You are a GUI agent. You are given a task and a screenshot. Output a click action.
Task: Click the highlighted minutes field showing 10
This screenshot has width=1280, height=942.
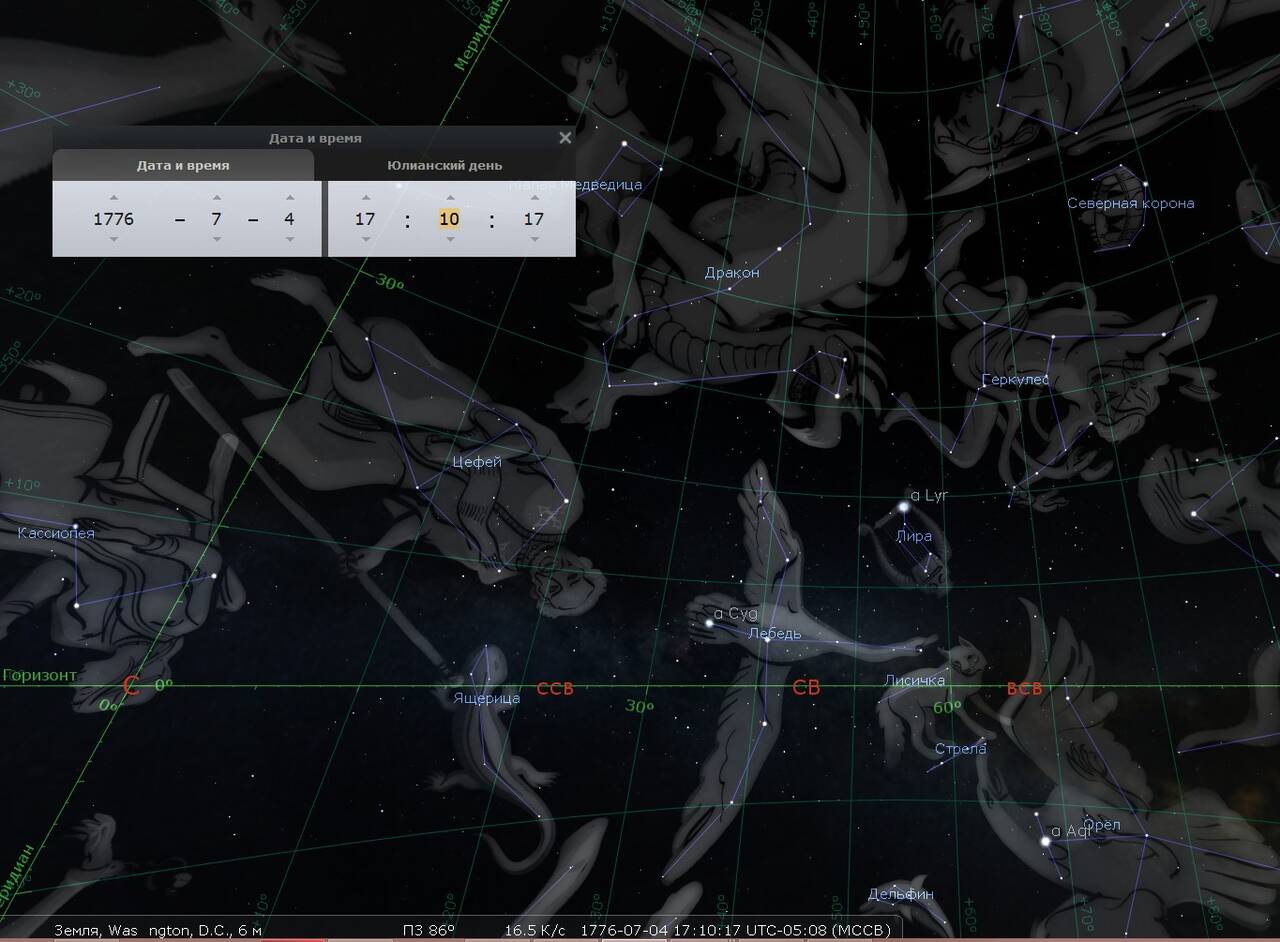(449, 218)
